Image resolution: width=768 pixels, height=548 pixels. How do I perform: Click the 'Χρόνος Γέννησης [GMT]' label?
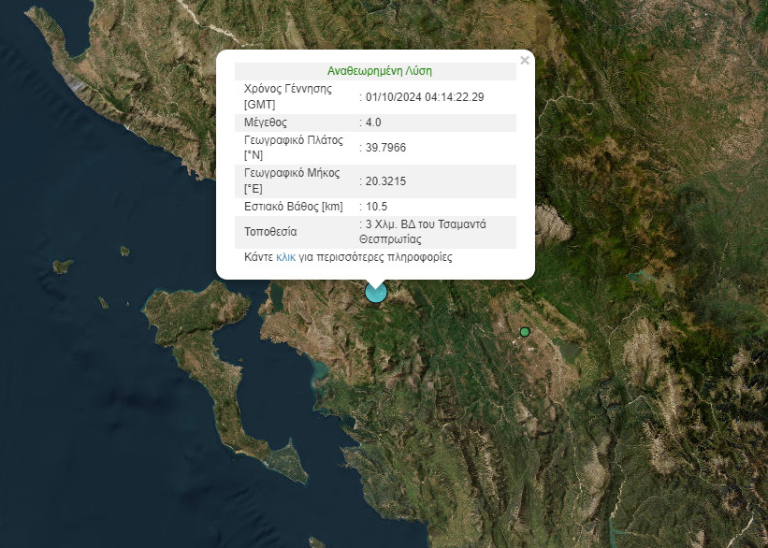tap(287, 97)
